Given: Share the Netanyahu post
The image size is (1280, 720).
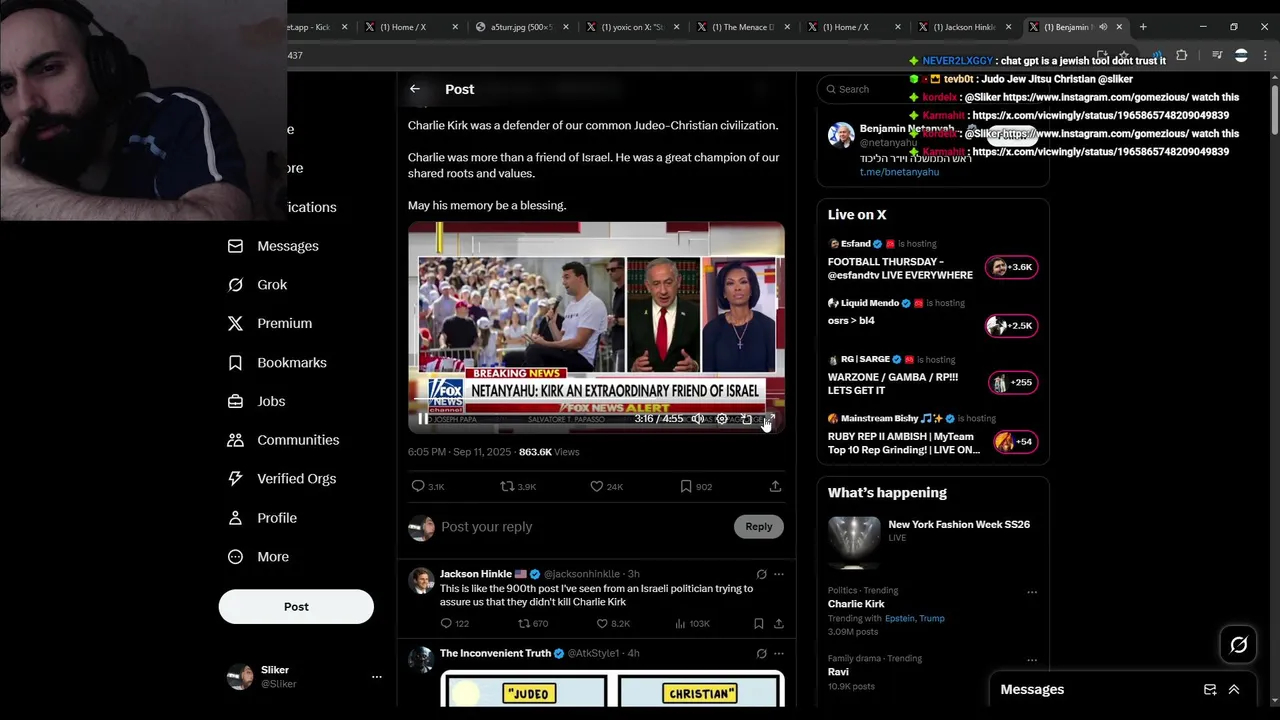Looking at the screenshot, I should 775,487.
